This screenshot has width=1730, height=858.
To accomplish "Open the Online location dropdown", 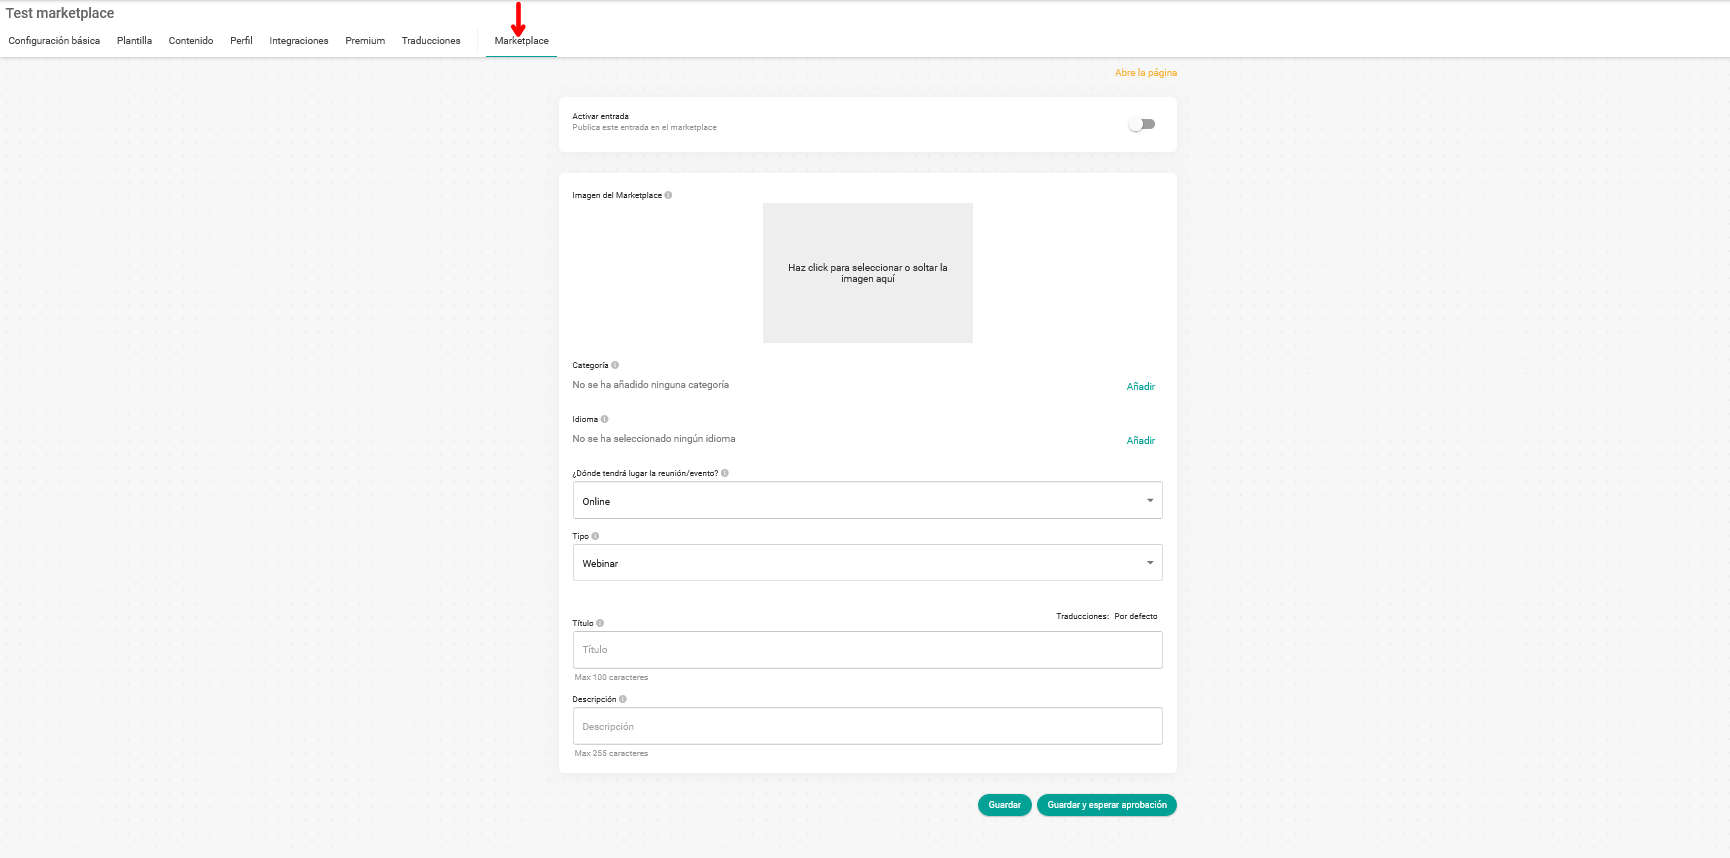I will (x=867, y=500).
